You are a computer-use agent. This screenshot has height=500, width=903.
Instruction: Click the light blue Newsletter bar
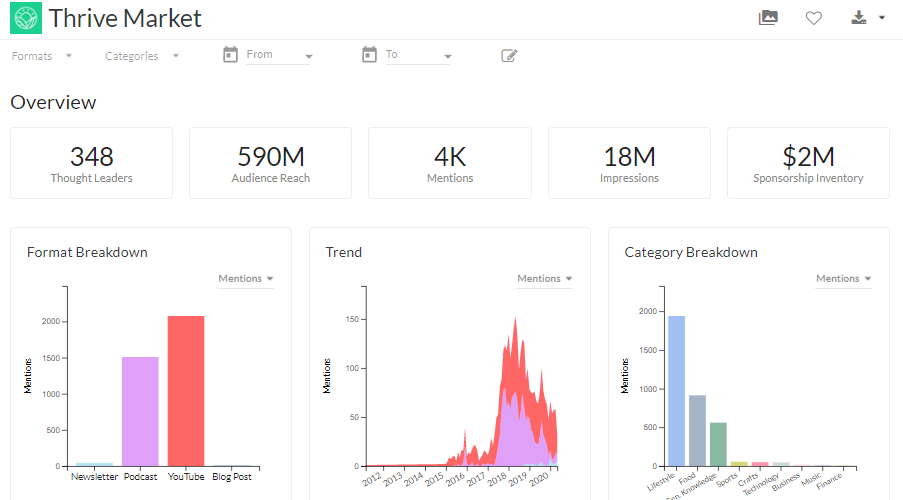(94, 464)
